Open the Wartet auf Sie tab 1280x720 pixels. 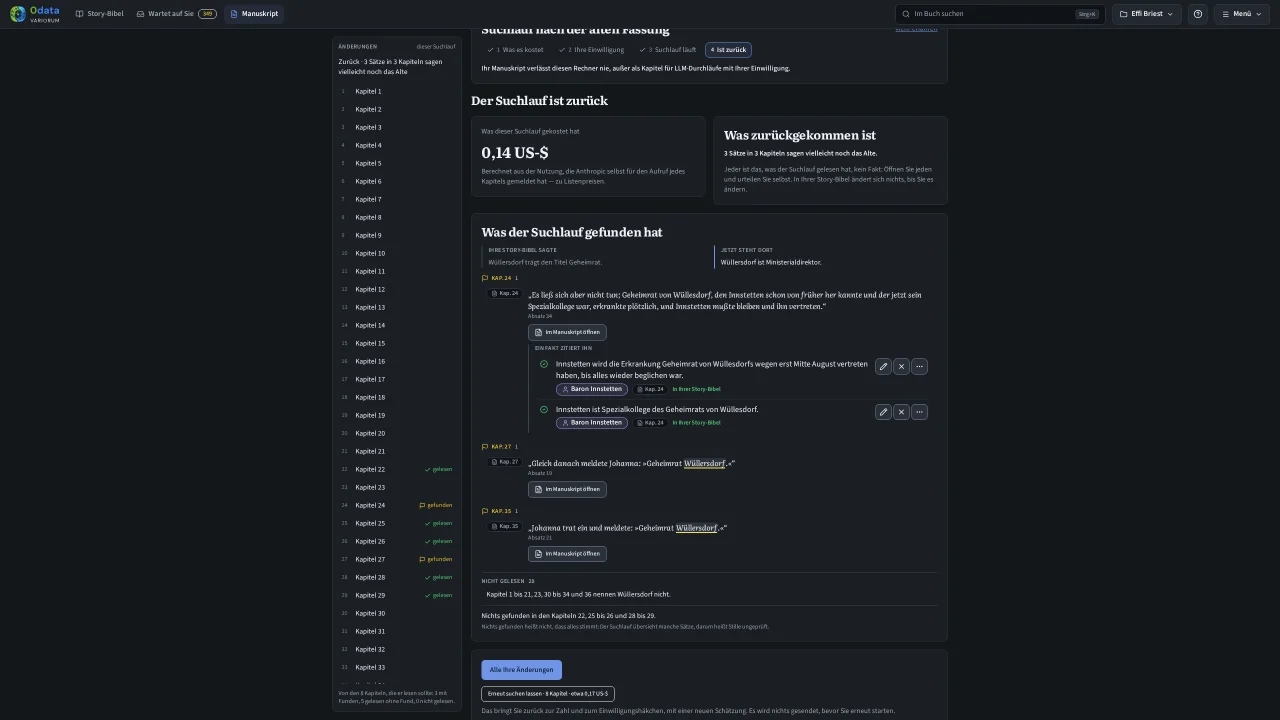(x=176, y=14)
